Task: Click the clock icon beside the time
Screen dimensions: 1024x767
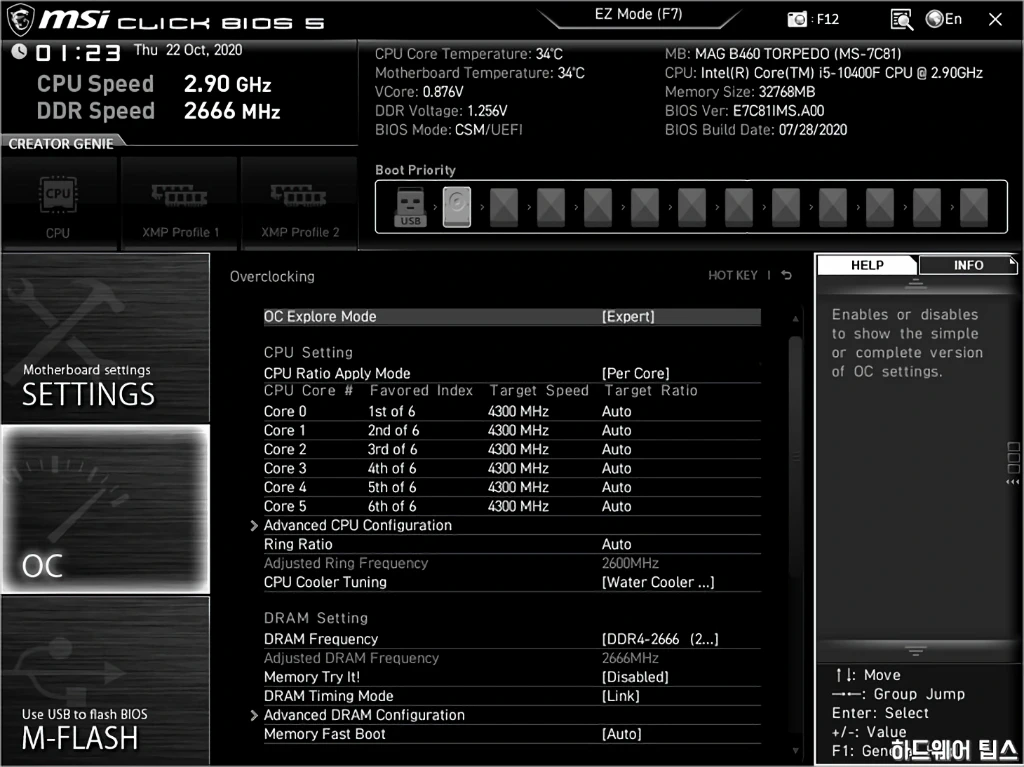Action: [19, 51]
